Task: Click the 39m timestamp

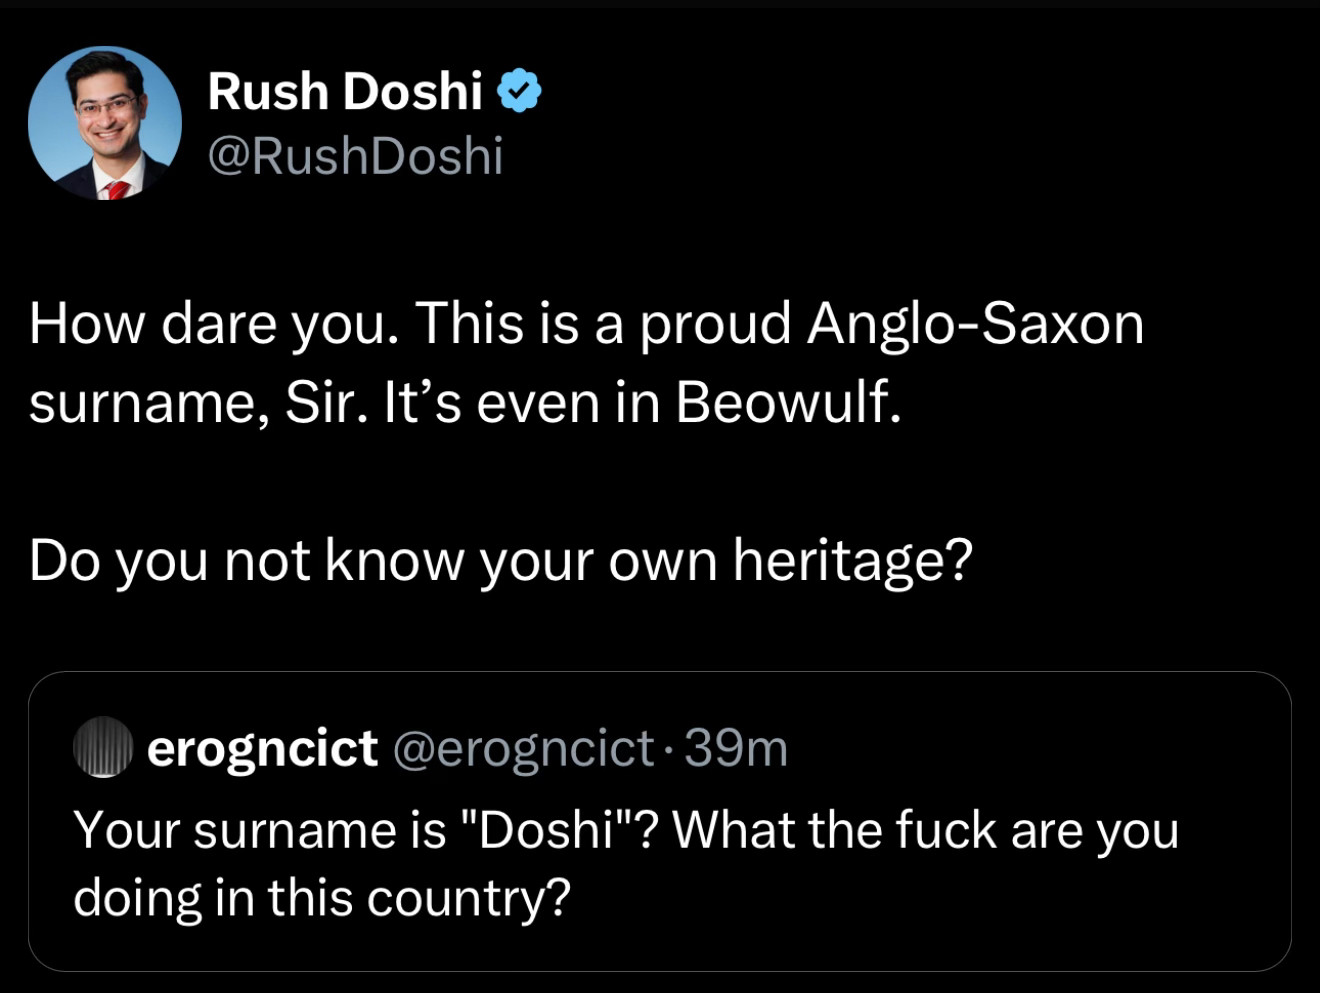Action: coord(736,748)
